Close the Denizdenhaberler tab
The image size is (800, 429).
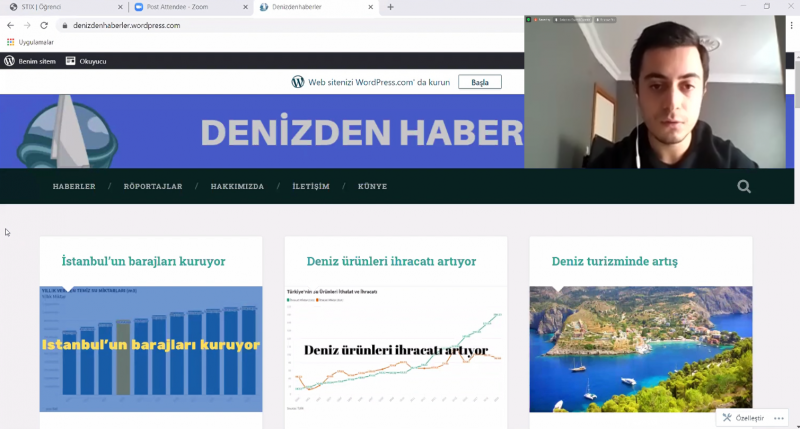coord(371,7)
